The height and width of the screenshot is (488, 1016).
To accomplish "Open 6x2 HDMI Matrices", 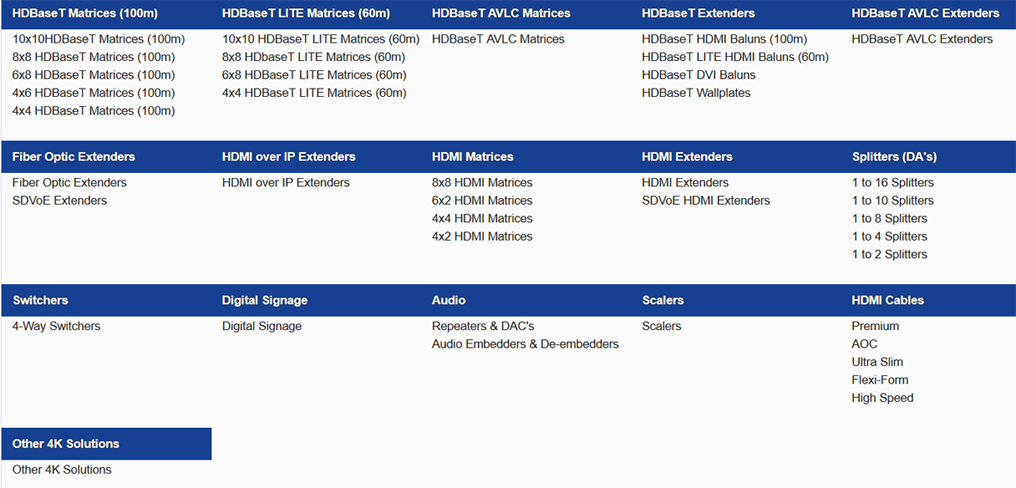I will (x=482, y=200).
